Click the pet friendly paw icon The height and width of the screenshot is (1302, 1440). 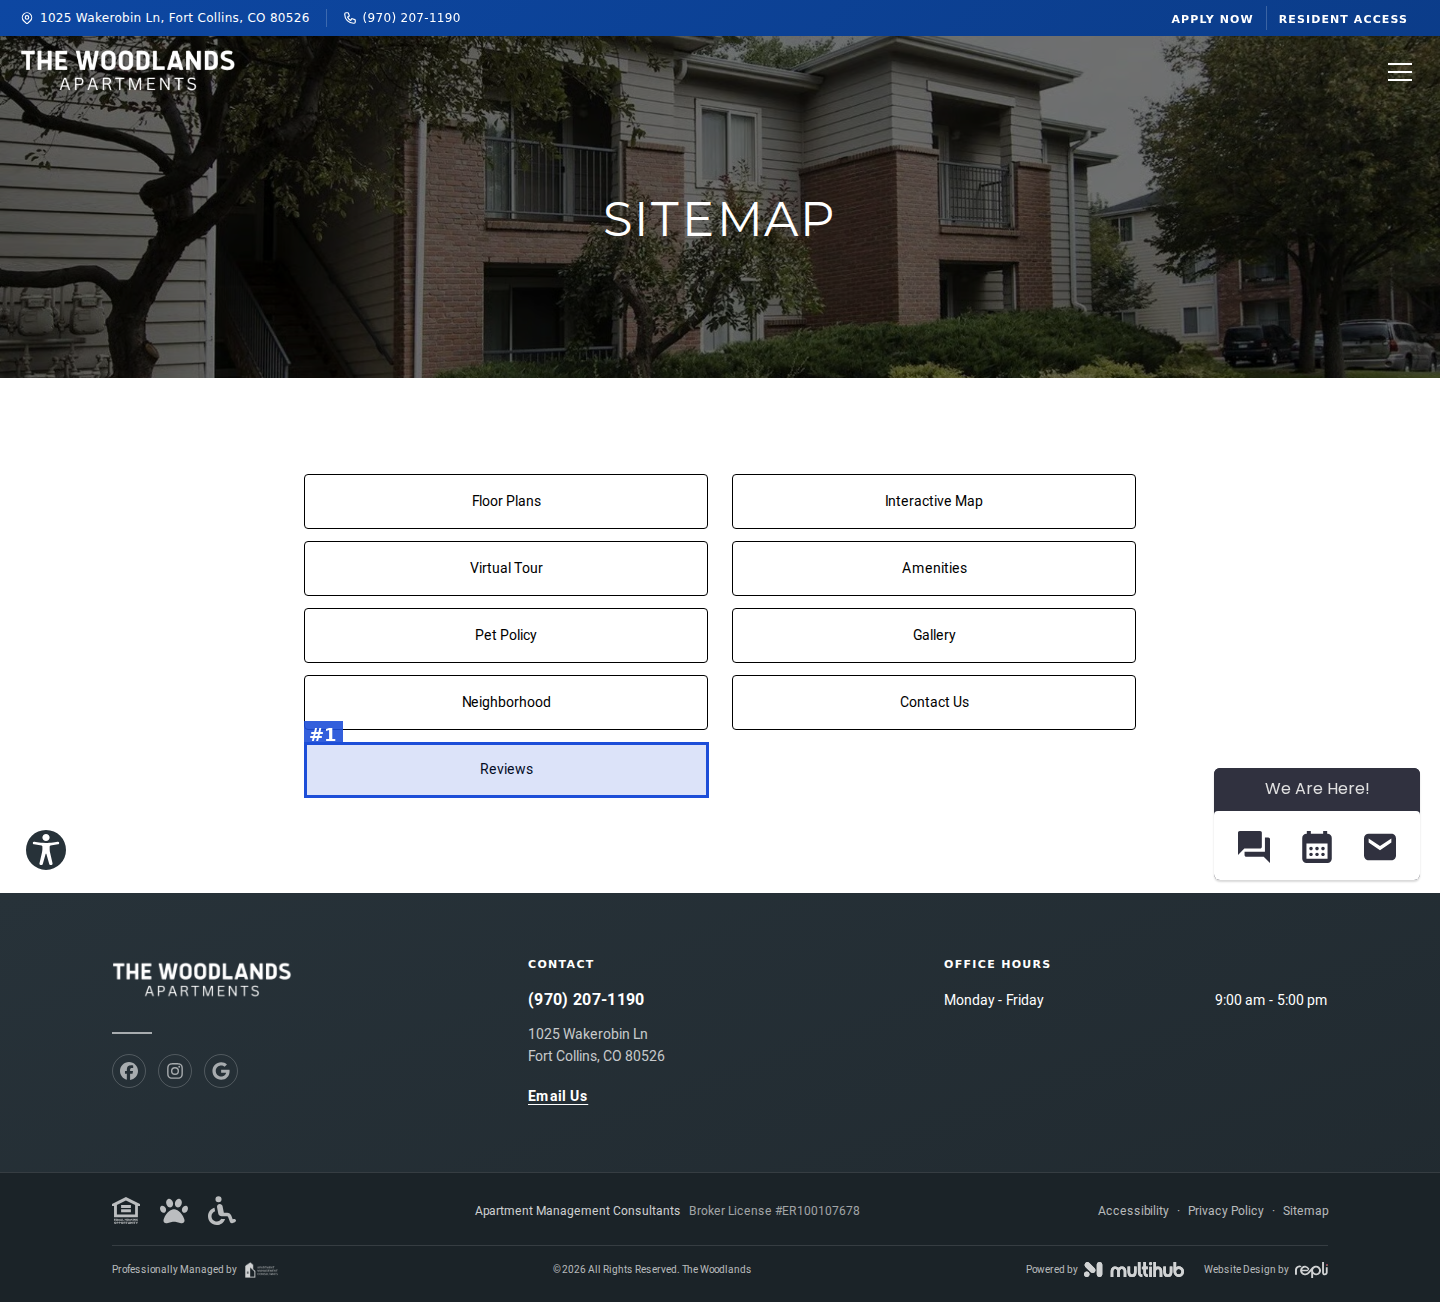point(174,1211)
